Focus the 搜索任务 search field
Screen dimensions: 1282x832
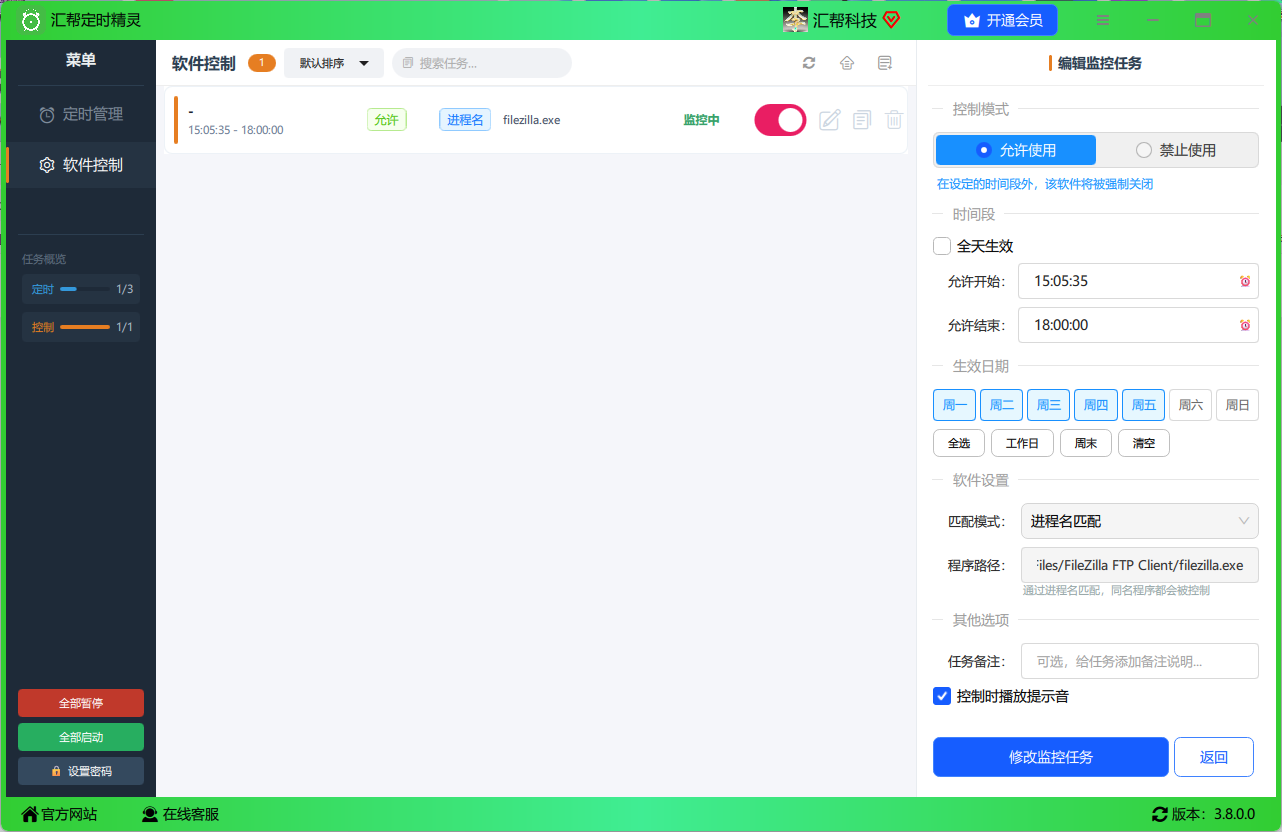pyautogui.click(x=482, y=63)
